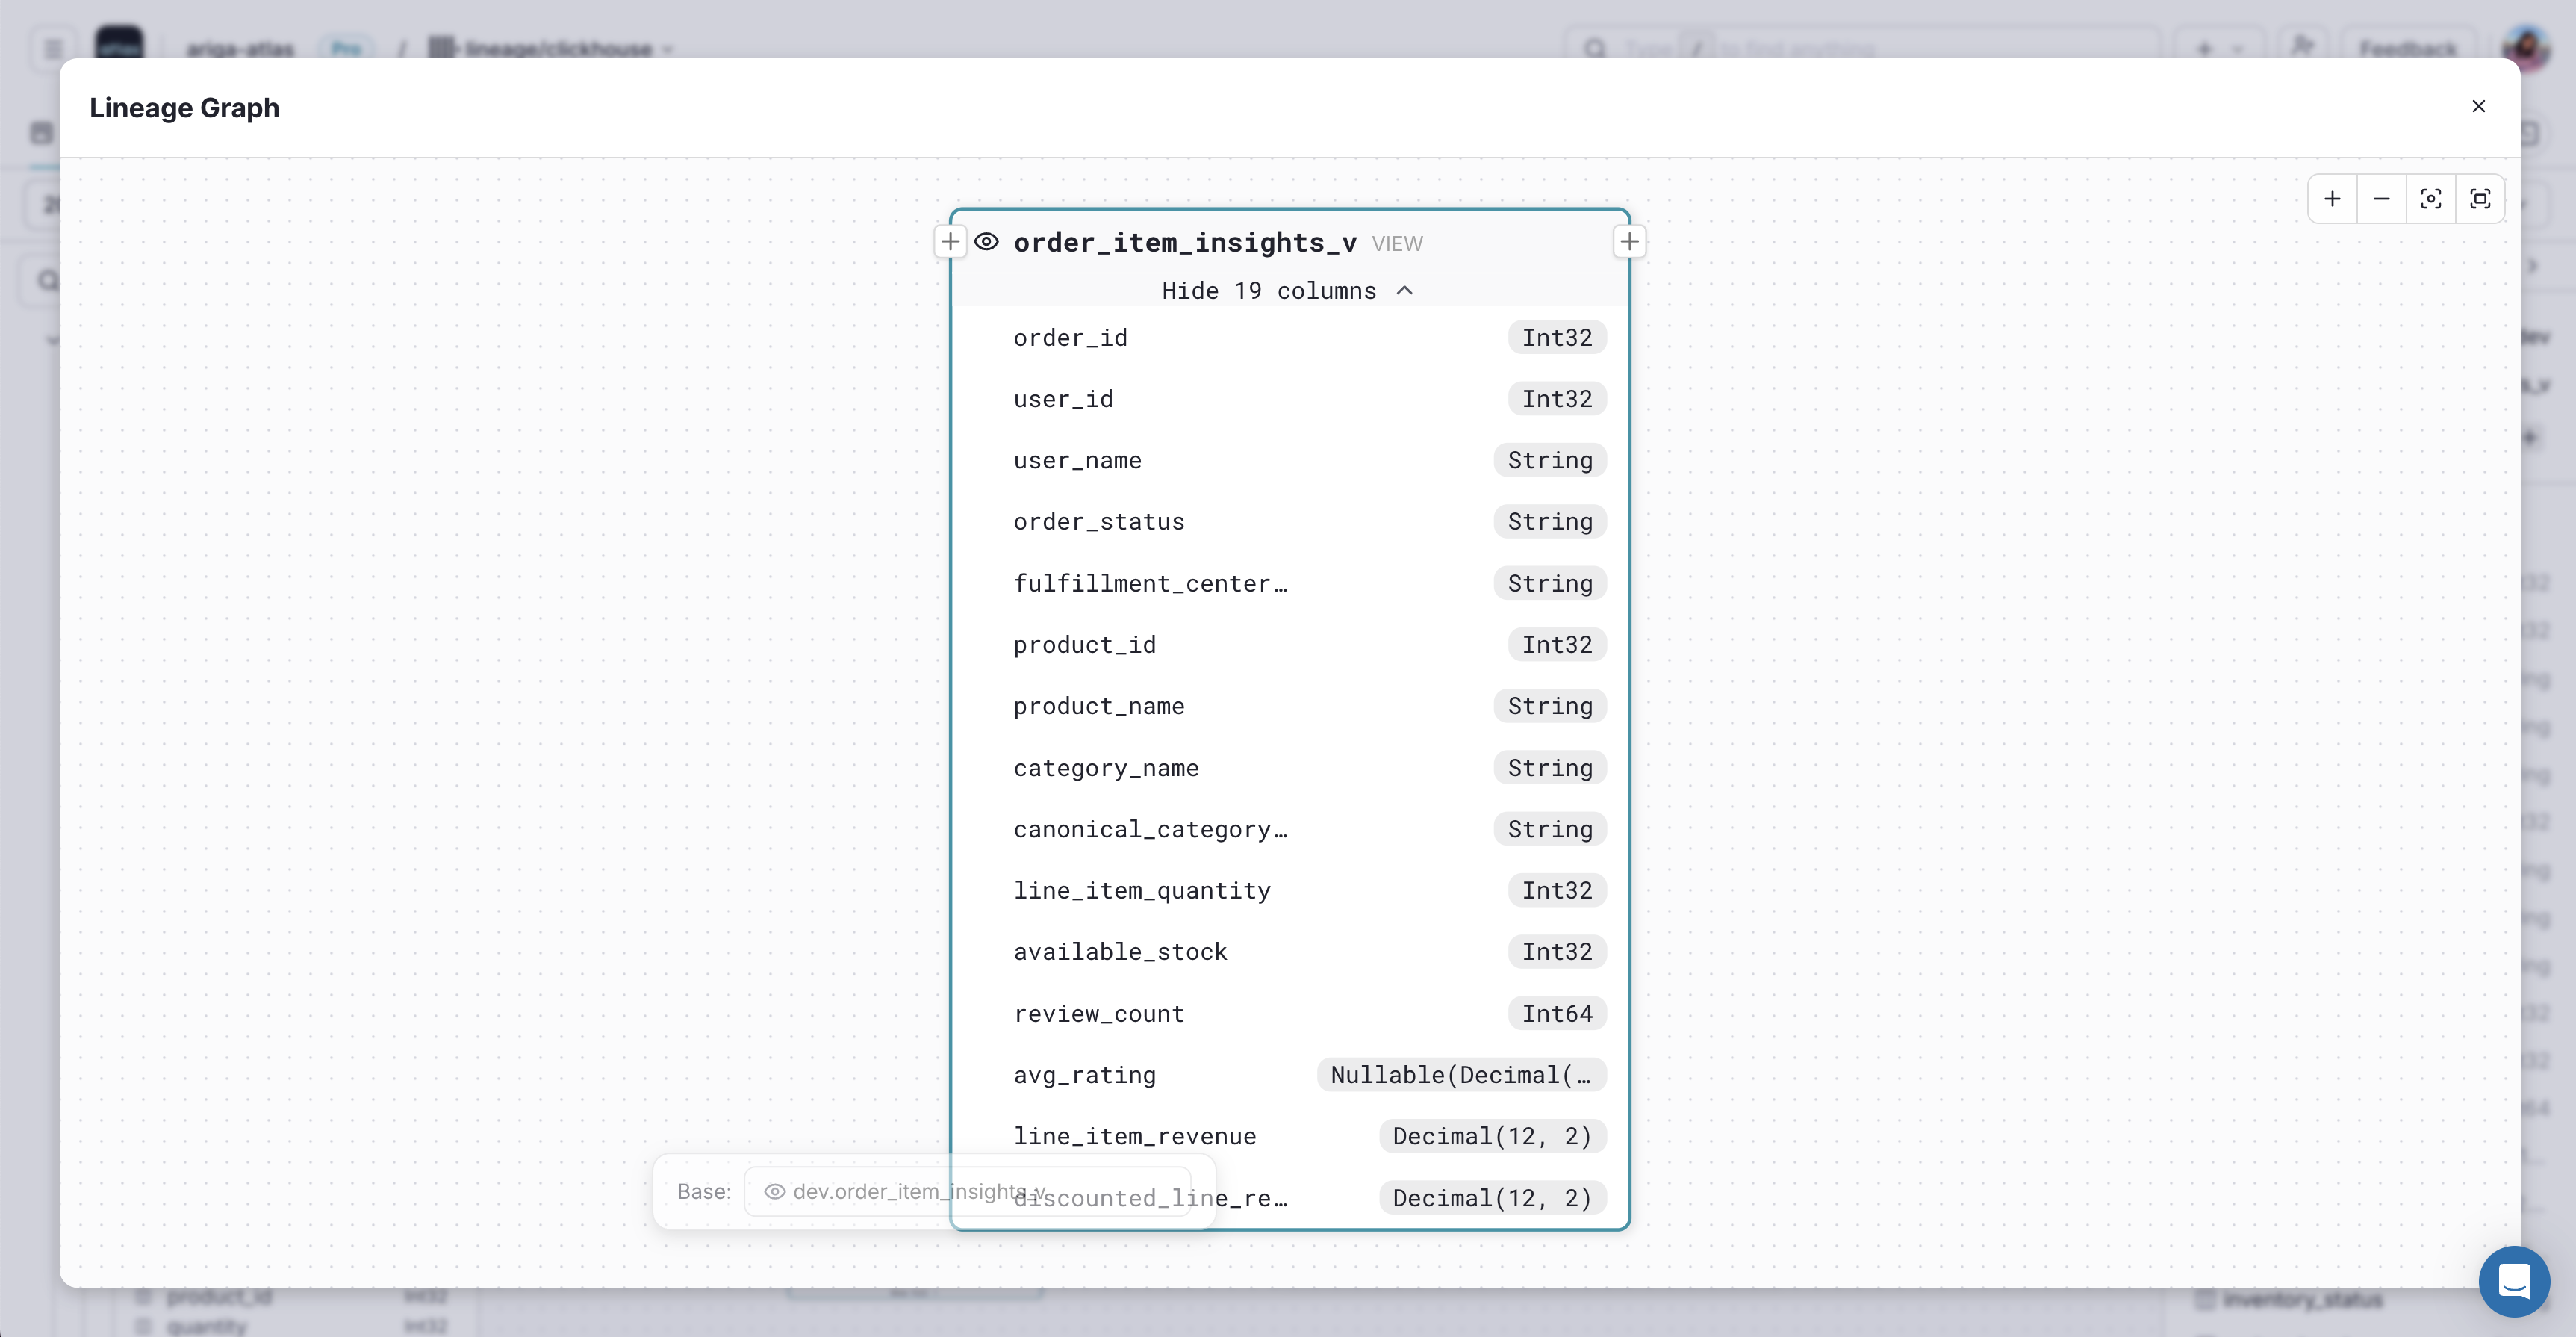Open the Intercom chat bubble
Viewport: 2576px width, 1337px height.
point(2515,1281)
